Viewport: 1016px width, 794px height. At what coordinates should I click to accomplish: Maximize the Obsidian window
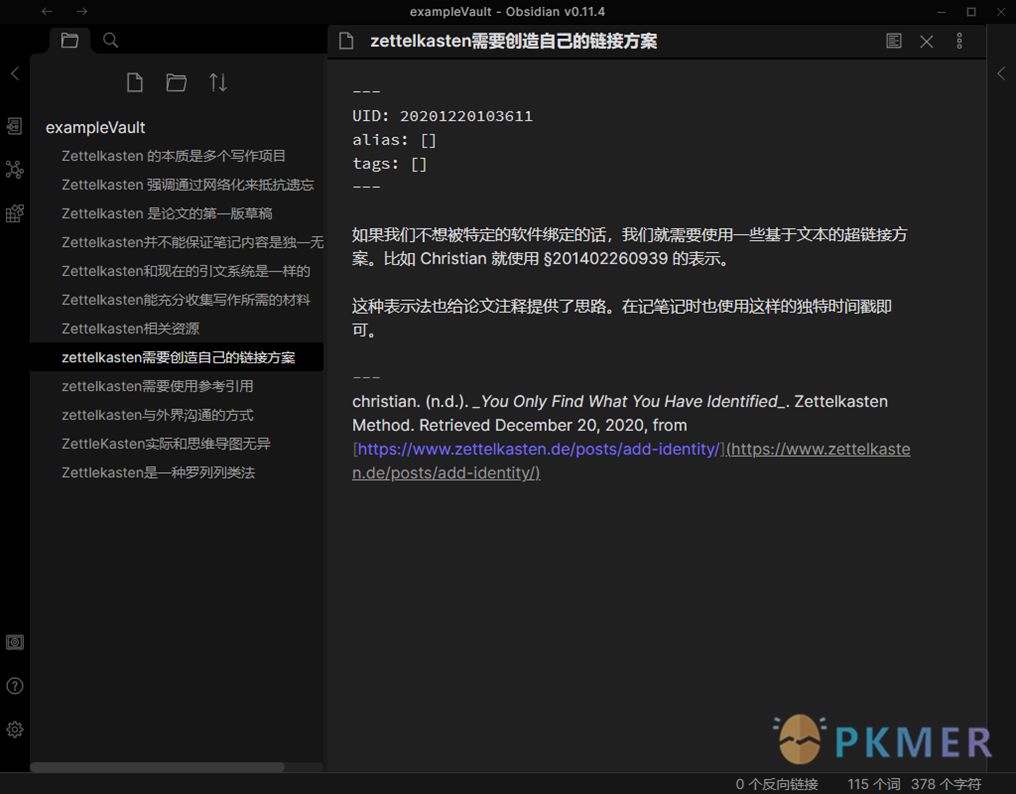click(x=971, y=12)
